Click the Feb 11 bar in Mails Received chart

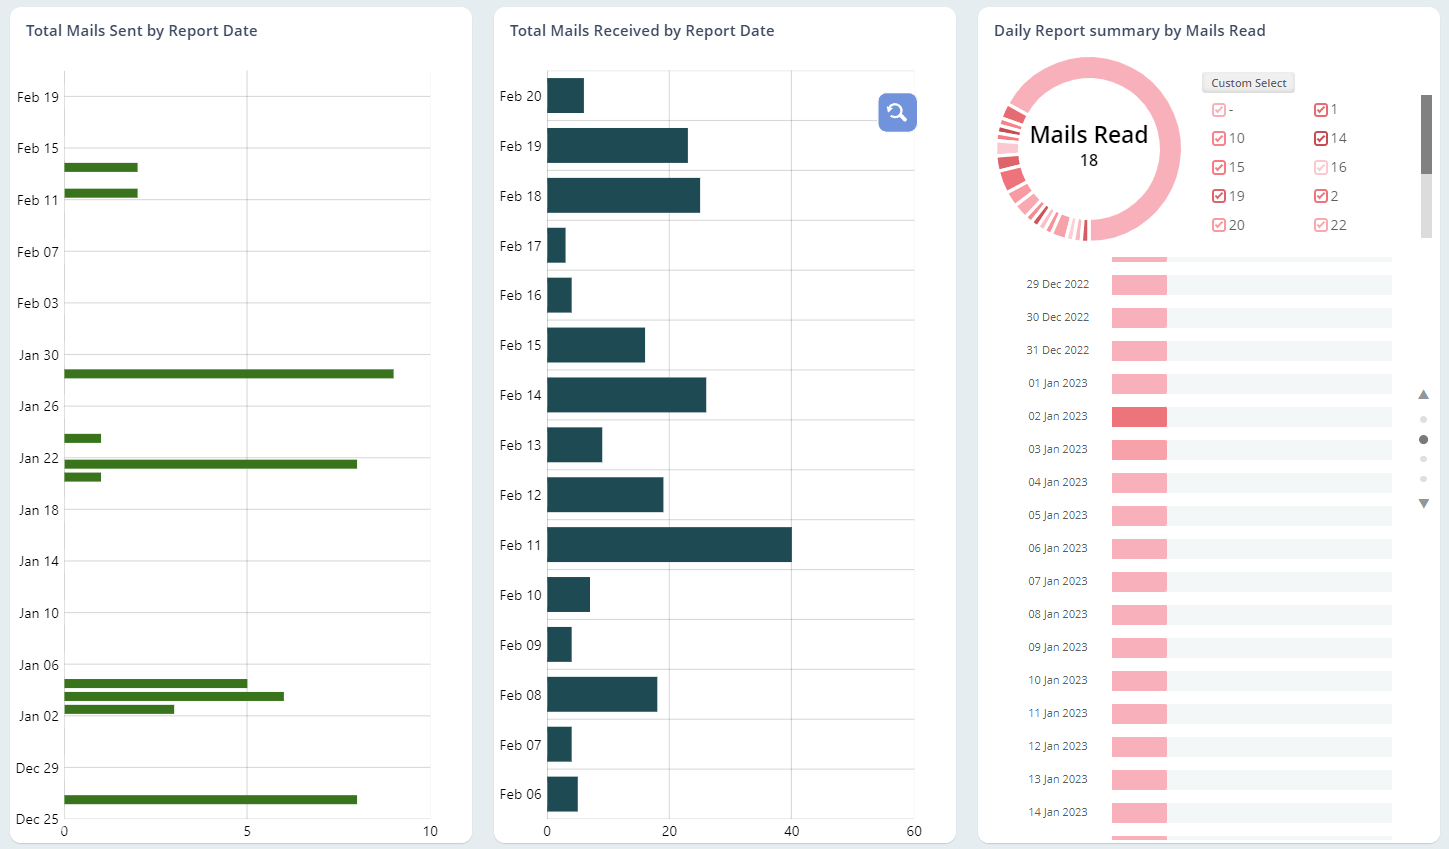coord(668,545)
